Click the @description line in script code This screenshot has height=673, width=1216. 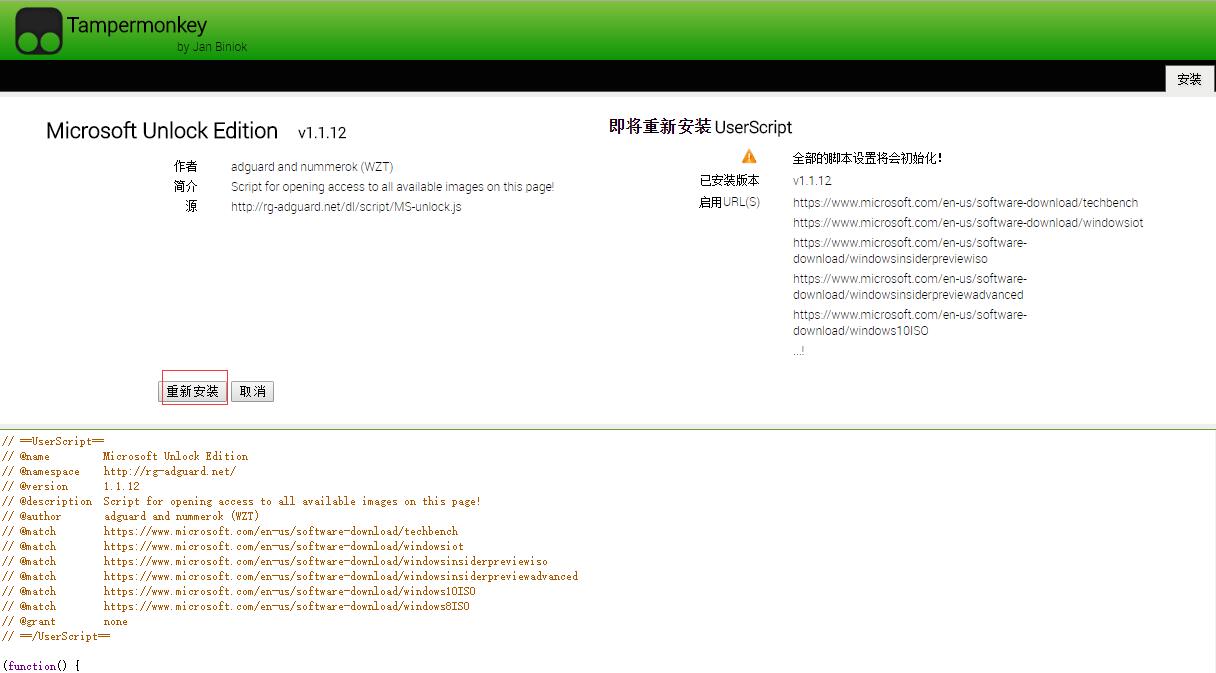(x=241, y=501)
